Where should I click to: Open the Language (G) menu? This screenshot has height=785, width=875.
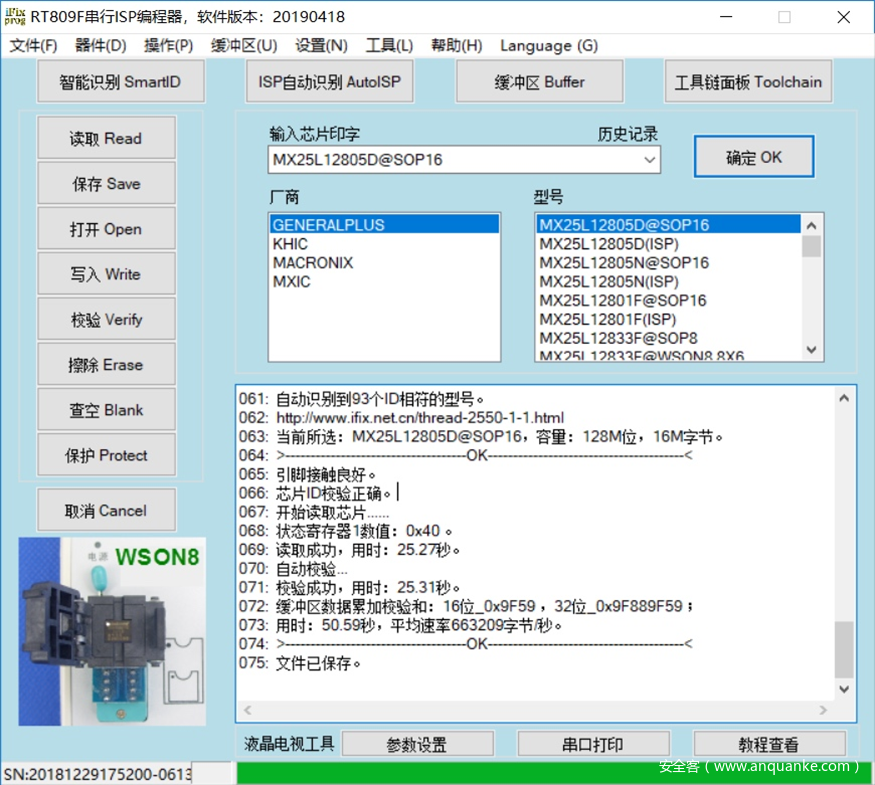pyautogui.click(x=548, y=45)
